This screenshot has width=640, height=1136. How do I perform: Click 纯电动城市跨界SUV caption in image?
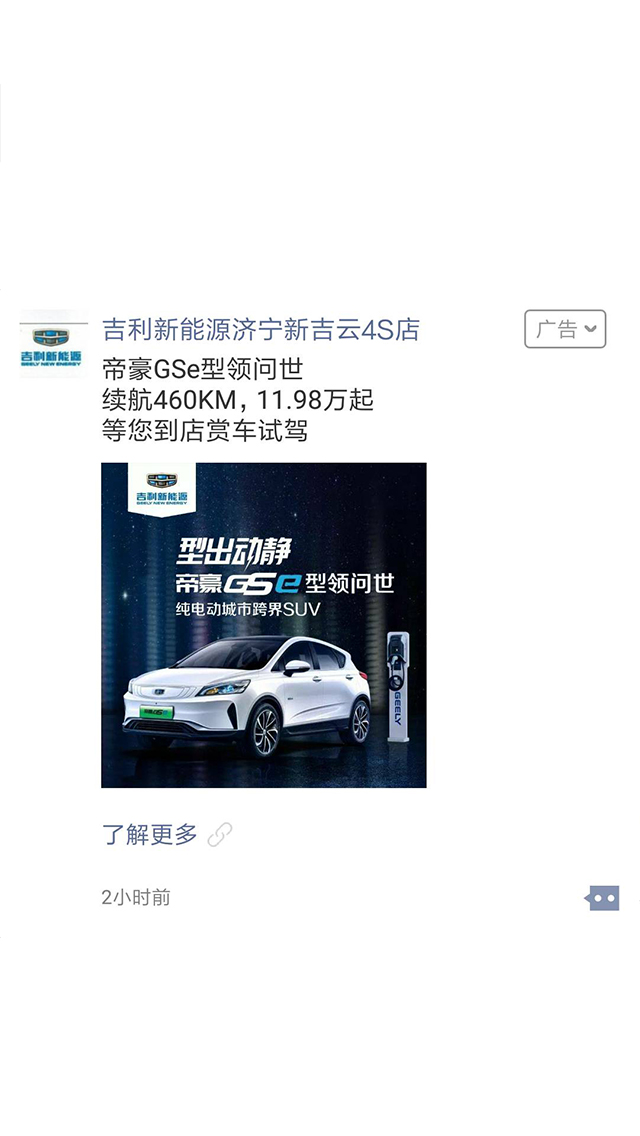(247, 609)
